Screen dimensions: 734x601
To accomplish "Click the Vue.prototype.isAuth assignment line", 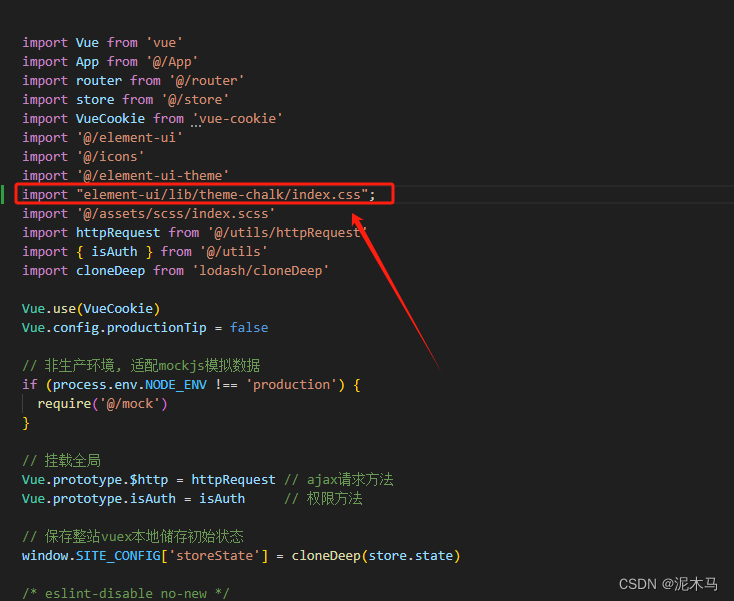I will pyautogui.click(x=192, y=498).
